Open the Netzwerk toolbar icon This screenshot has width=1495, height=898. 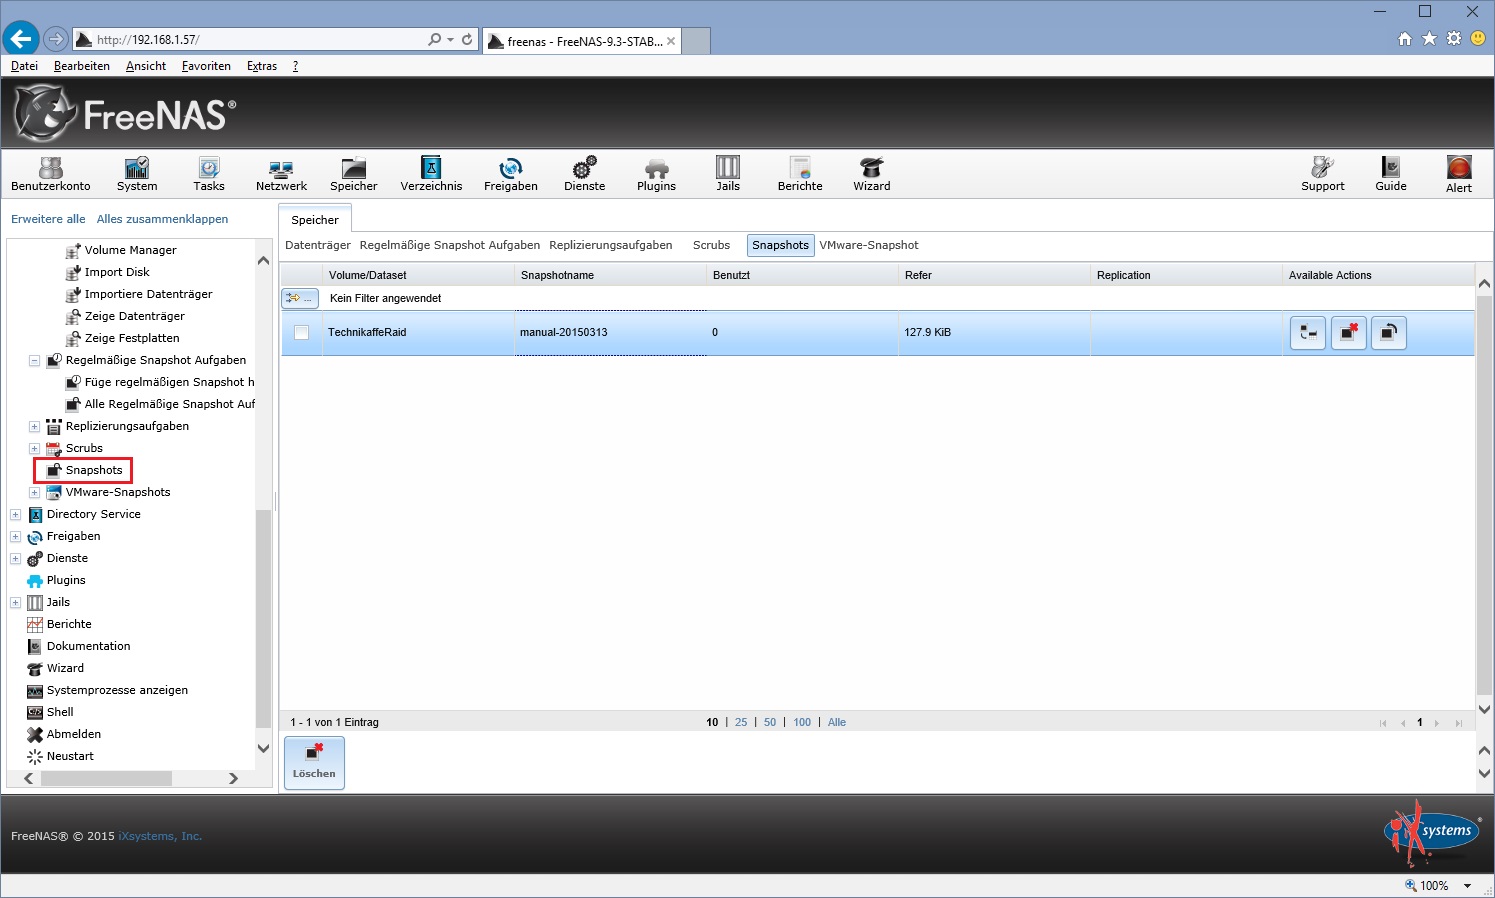click(x=281, y=174)
